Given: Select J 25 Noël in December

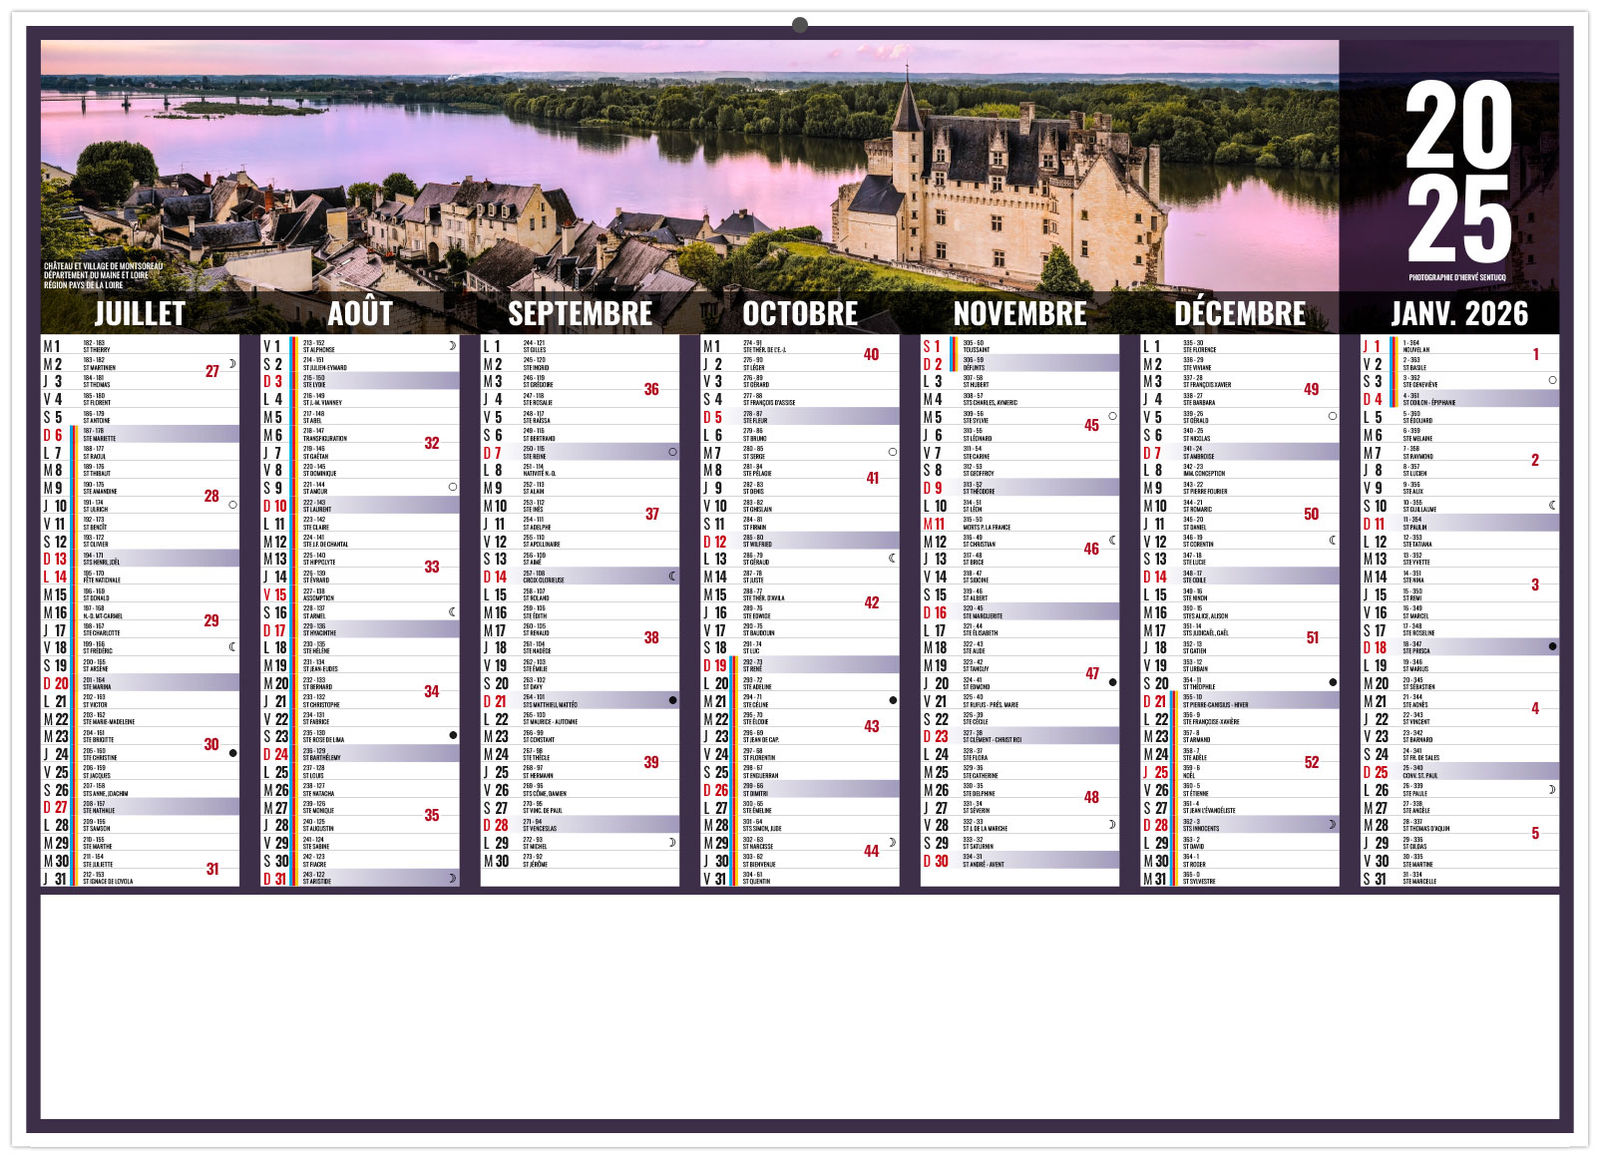Looking at the screenshot, I should coord(1240,771).
